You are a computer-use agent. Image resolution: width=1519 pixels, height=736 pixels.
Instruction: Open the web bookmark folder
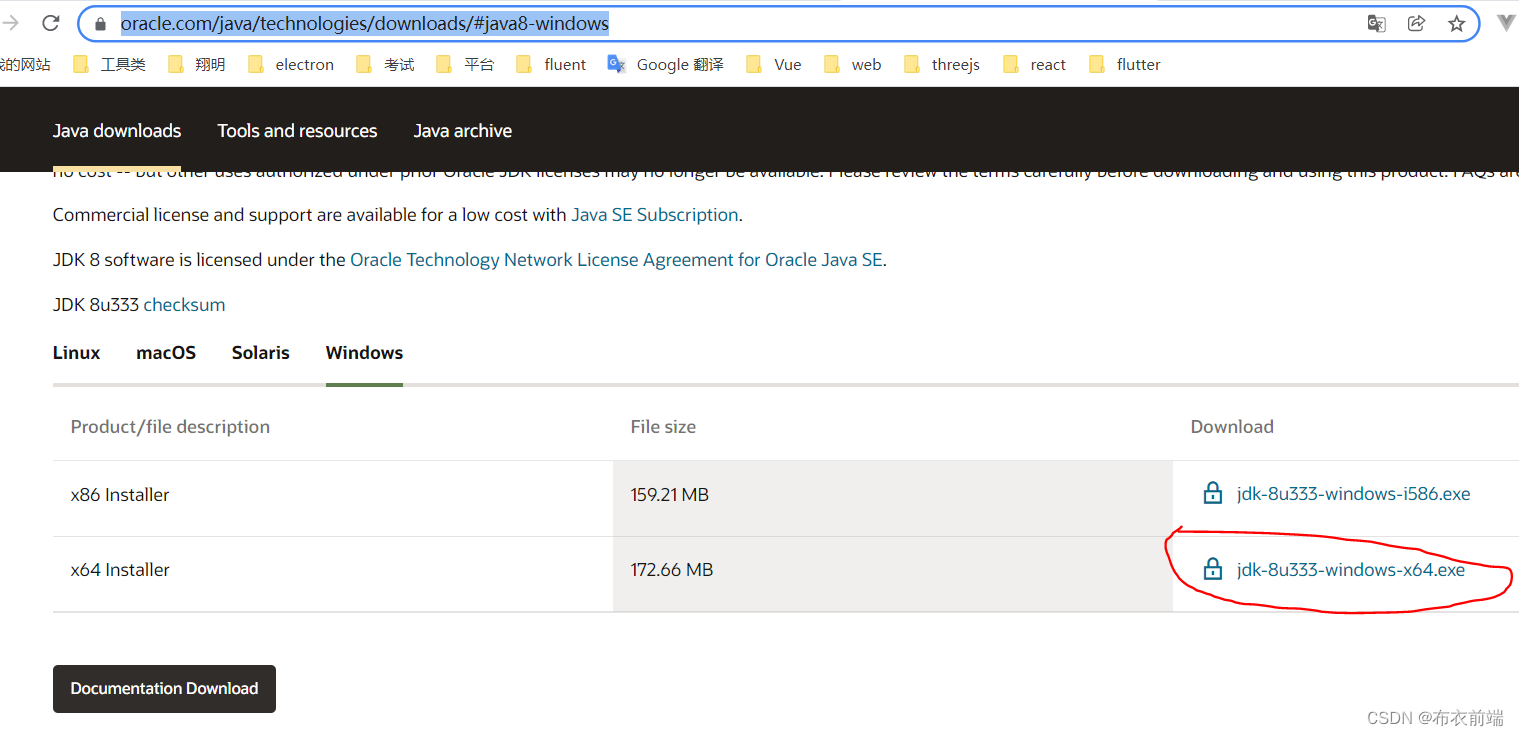click(x=853, y=65)
